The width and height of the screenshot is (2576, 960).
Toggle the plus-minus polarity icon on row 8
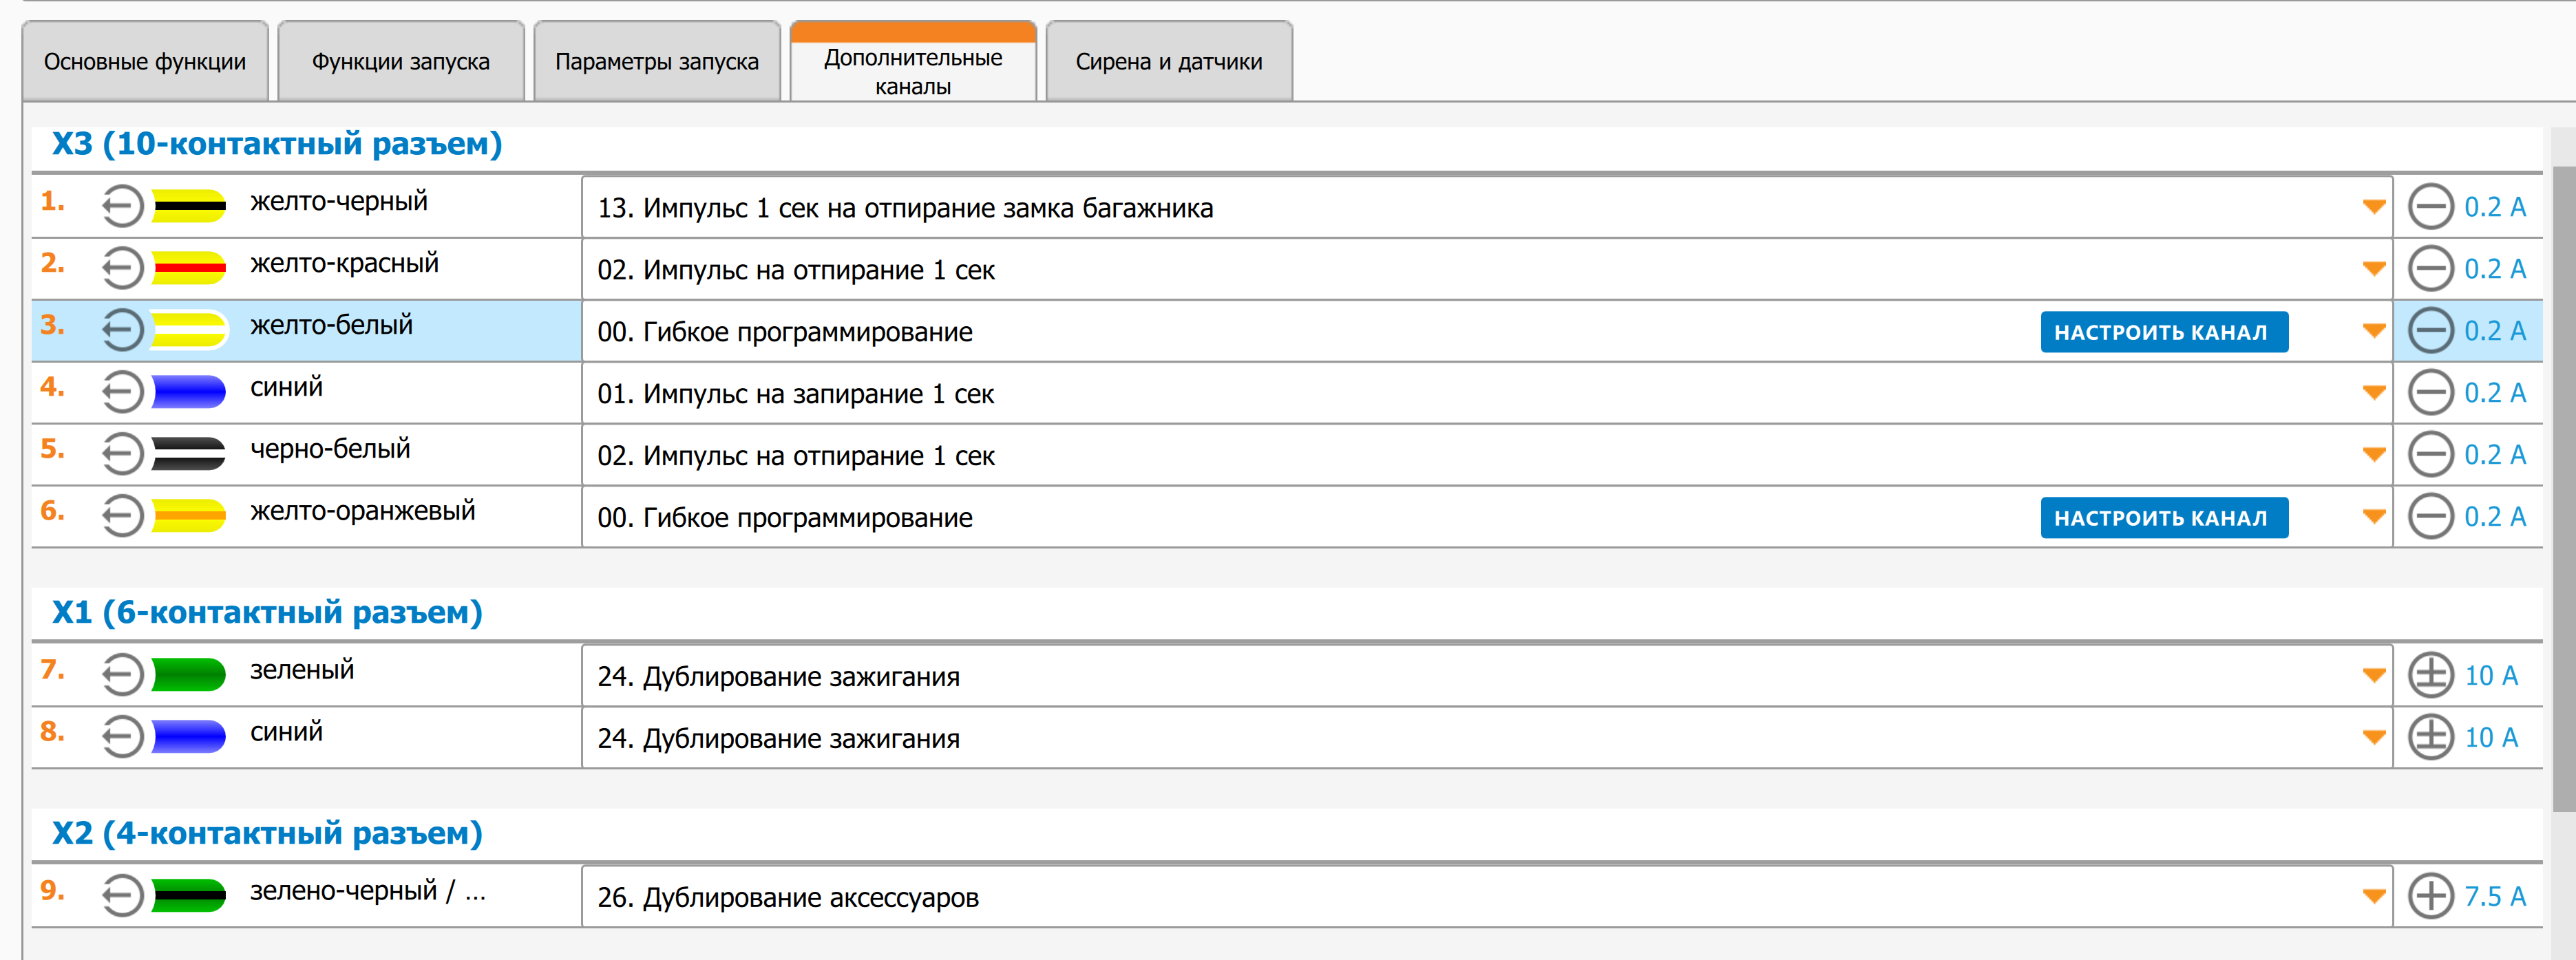click(x=2430, y=738)
